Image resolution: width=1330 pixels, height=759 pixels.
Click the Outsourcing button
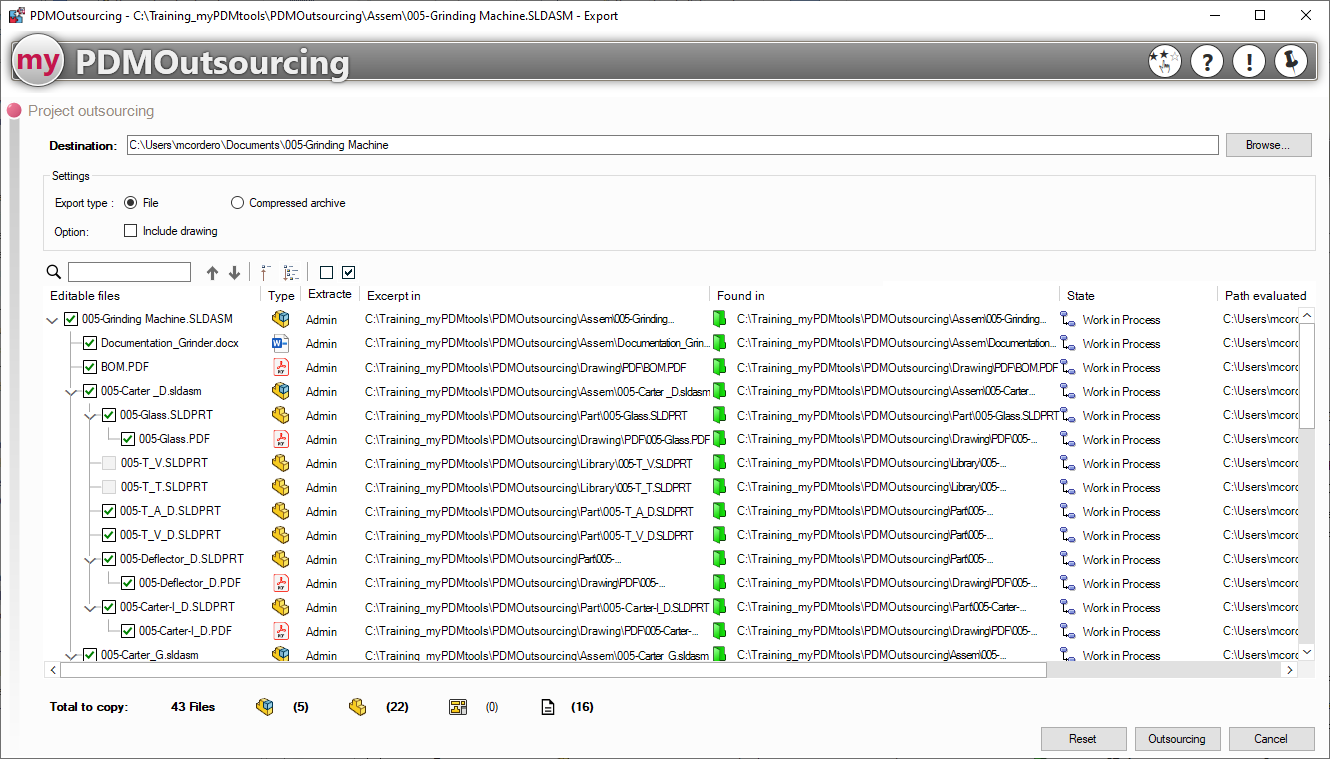click(1176, 739)
